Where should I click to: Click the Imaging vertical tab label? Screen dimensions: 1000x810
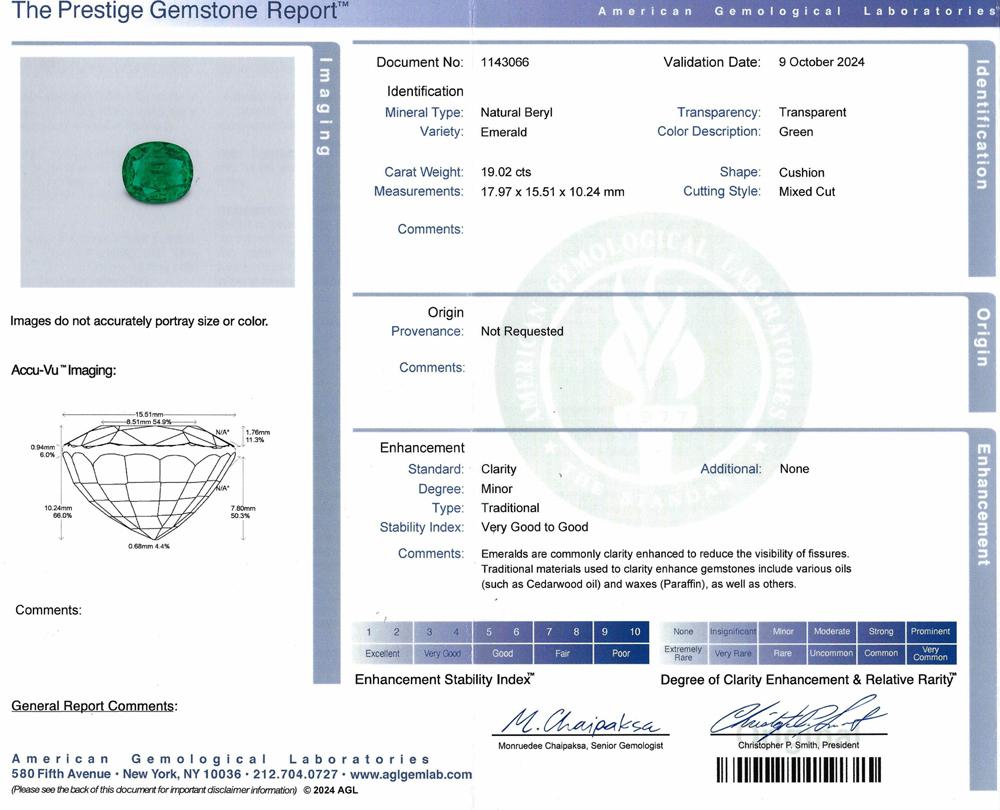325,106
